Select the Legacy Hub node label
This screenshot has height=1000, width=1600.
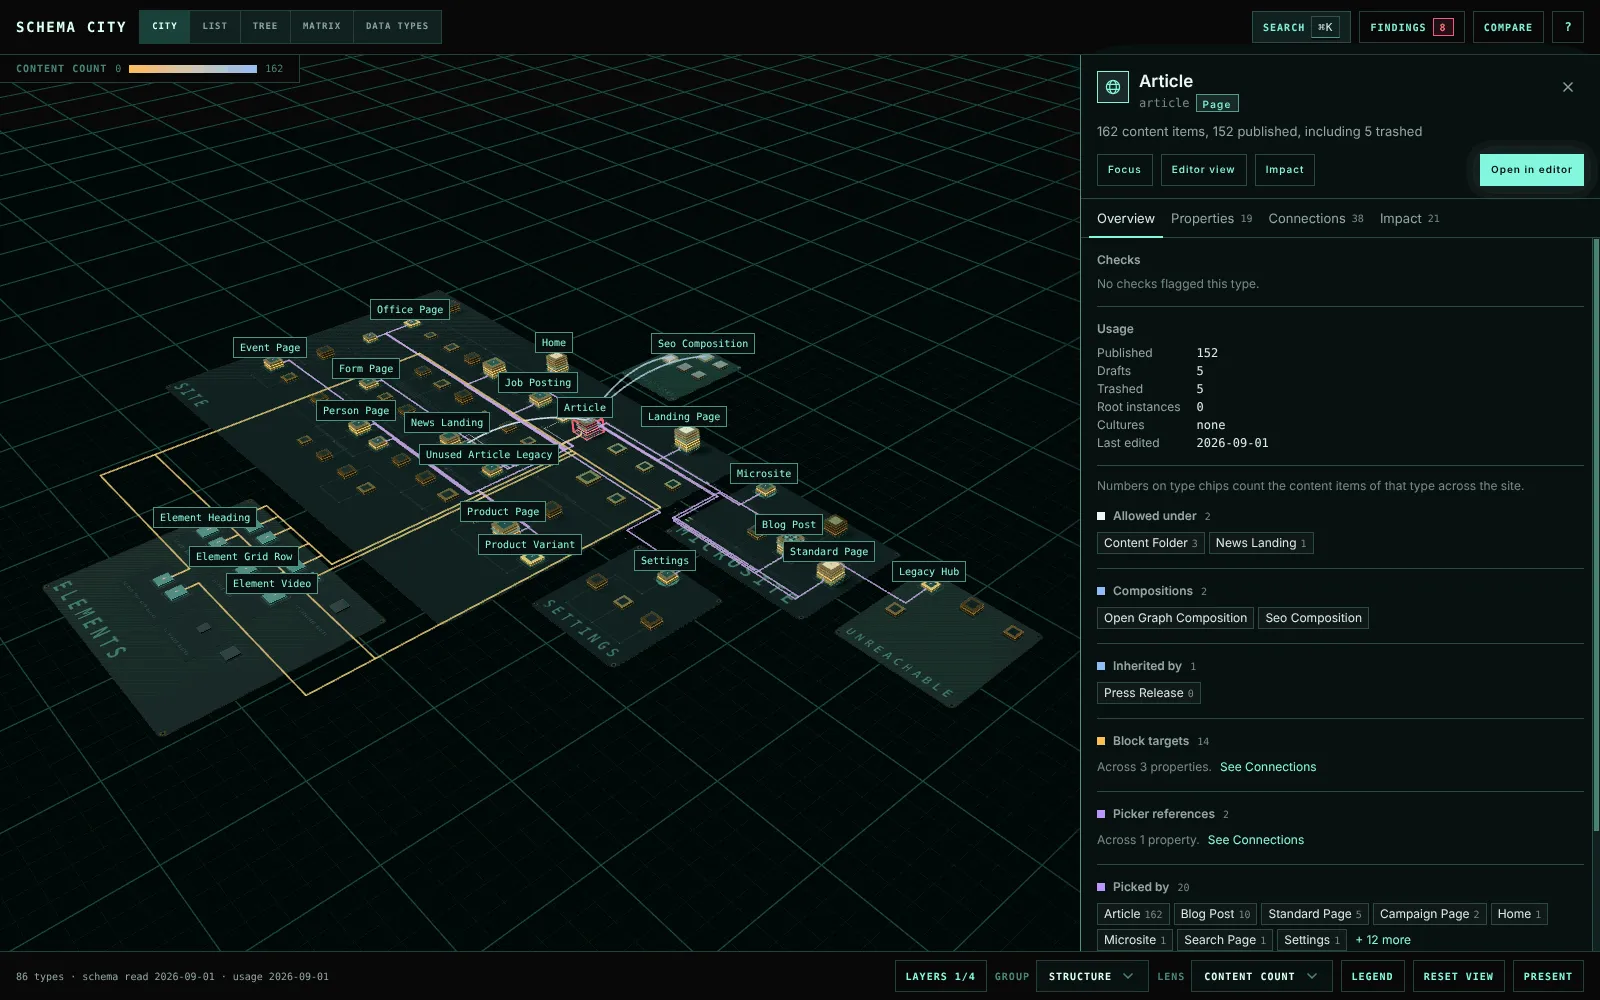[x=929, y=572]
